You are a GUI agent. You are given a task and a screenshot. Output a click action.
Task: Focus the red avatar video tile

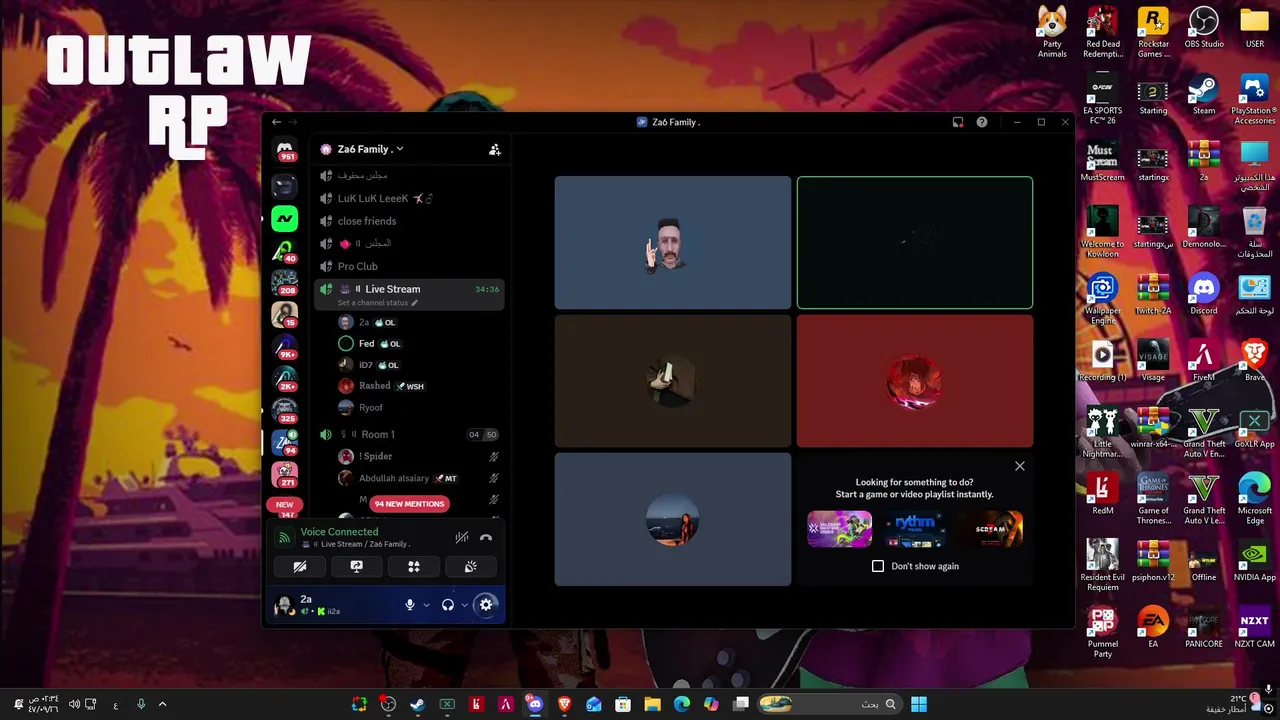pyautogui.click(x=915, y=381)
